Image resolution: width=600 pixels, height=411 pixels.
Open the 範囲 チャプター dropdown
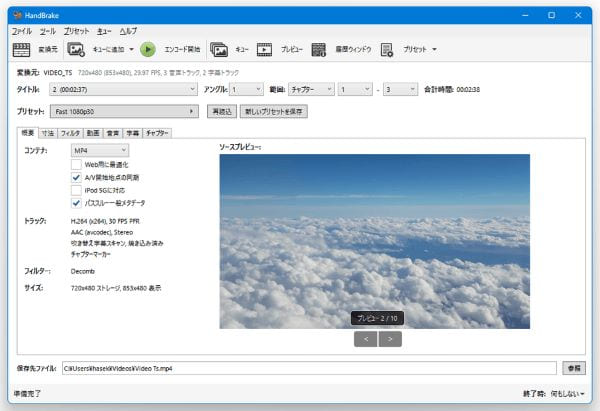click(311, 90)
